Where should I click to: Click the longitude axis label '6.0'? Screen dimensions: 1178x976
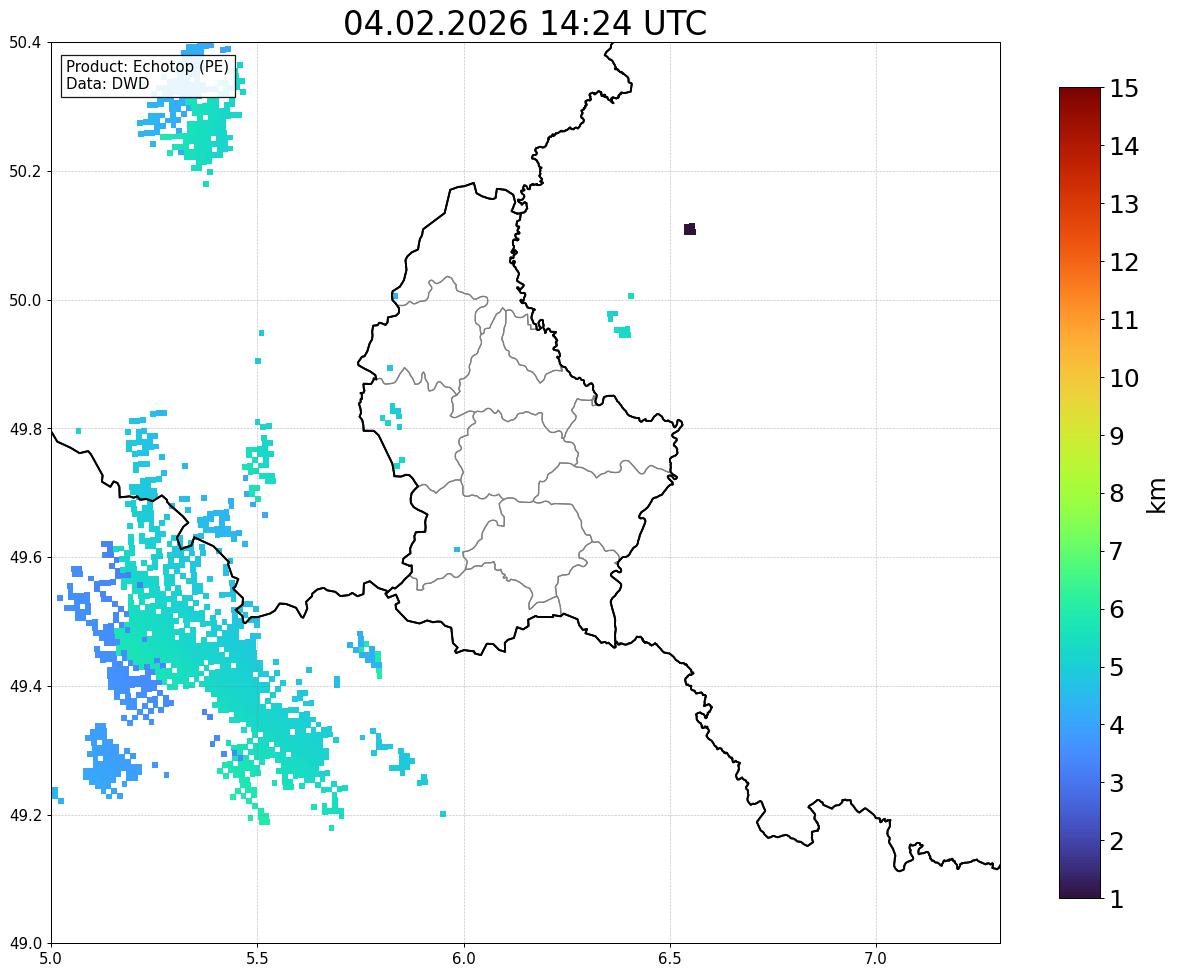point(464,959)
